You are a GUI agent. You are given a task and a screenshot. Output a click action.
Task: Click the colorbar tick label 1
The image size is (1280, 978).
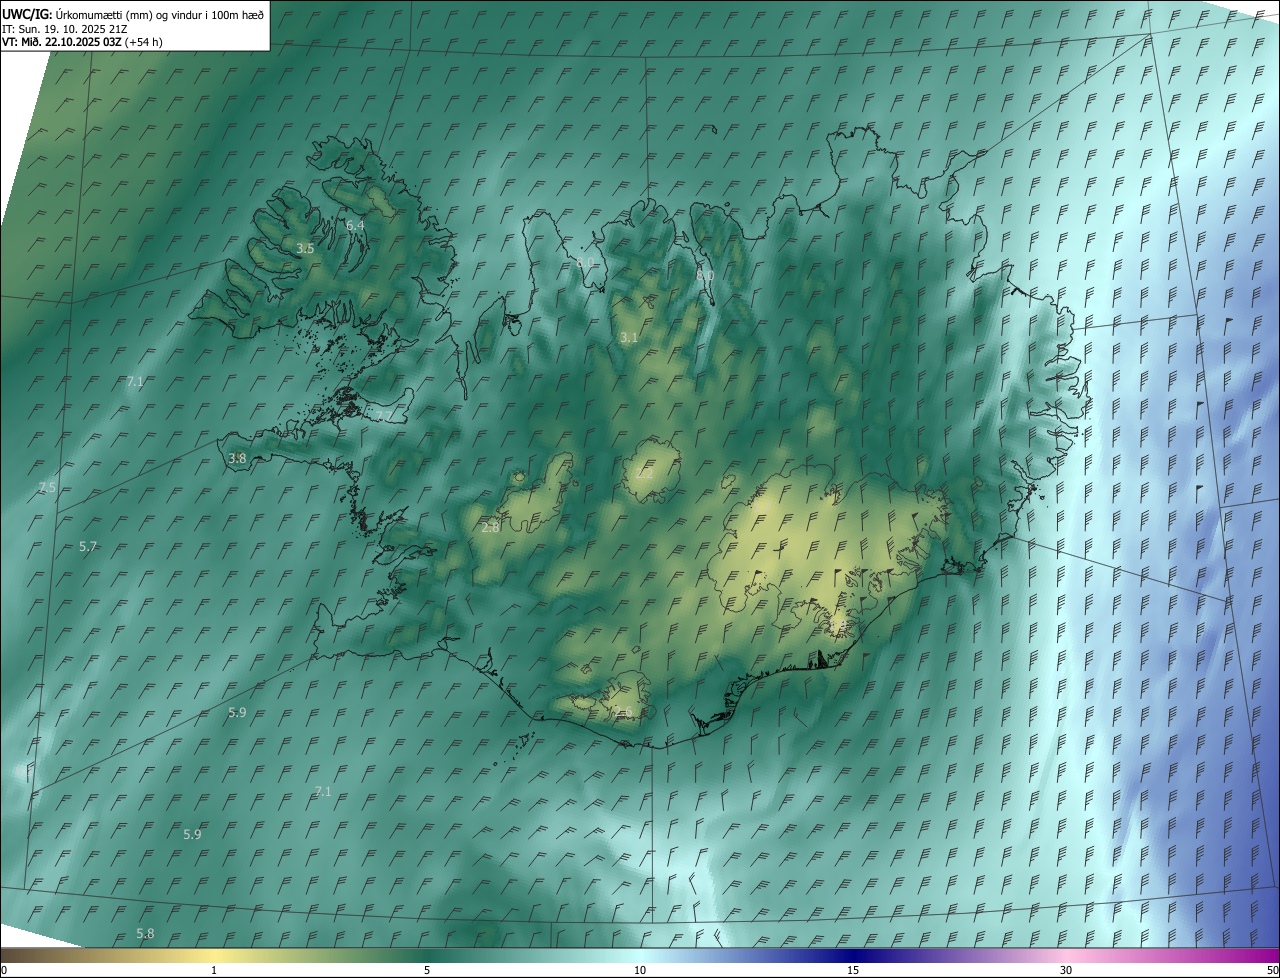(x=214, y=970)
